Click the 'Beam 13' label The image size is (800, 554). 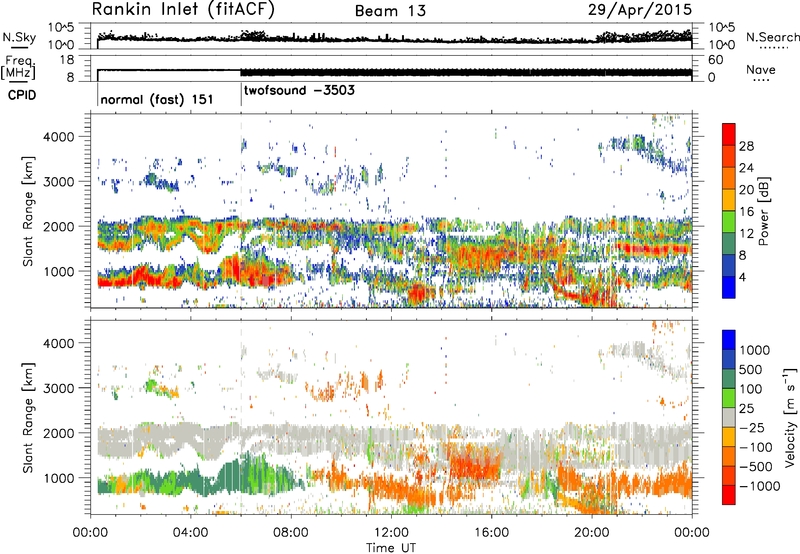pos(390,11)
